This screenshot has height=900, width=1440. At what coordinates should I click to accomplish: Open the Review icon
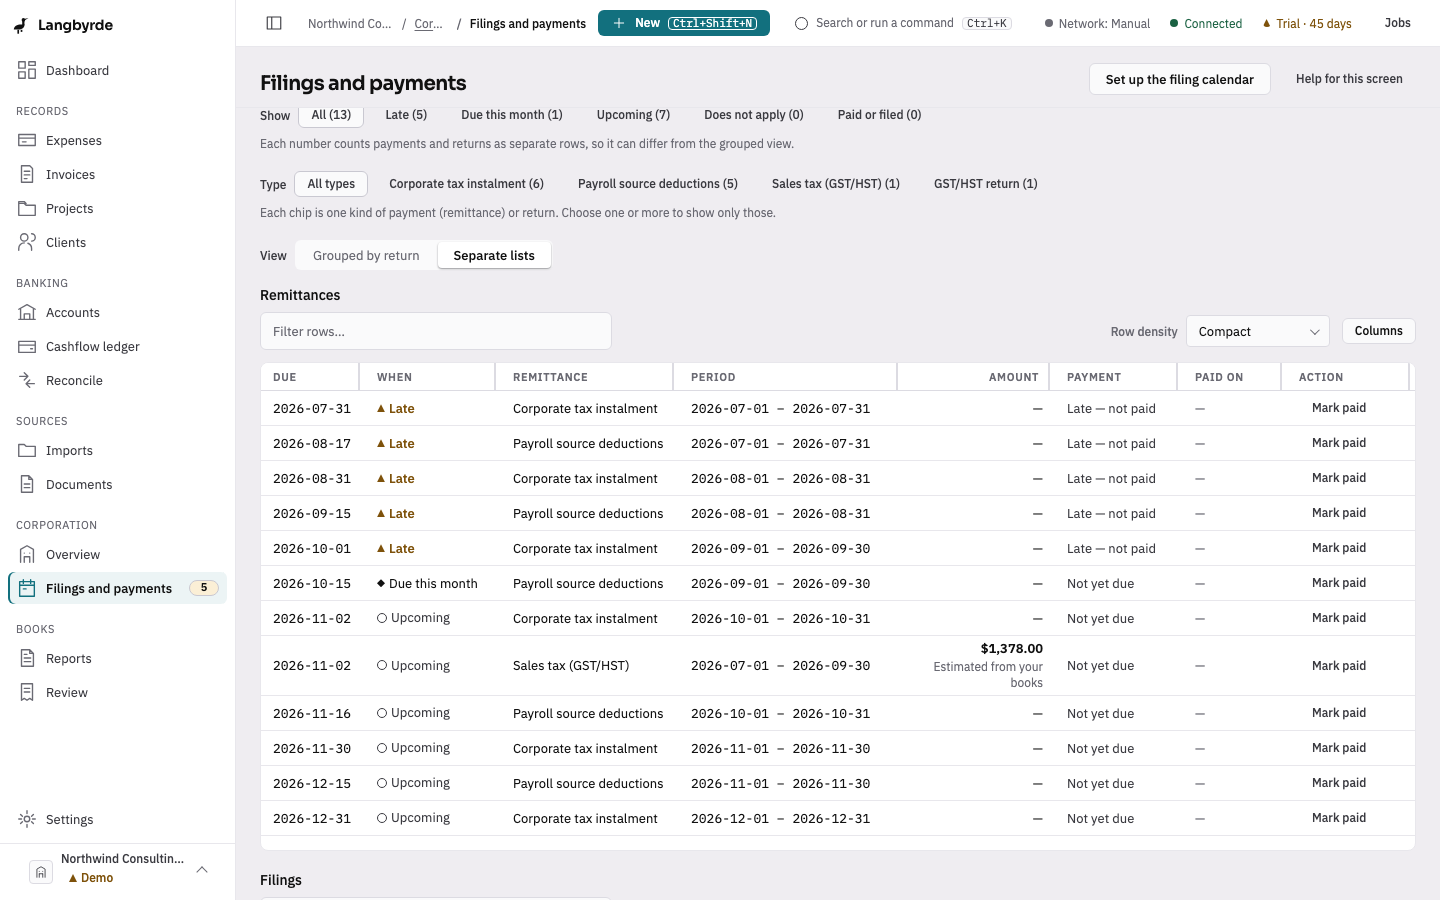click(27, 692)
